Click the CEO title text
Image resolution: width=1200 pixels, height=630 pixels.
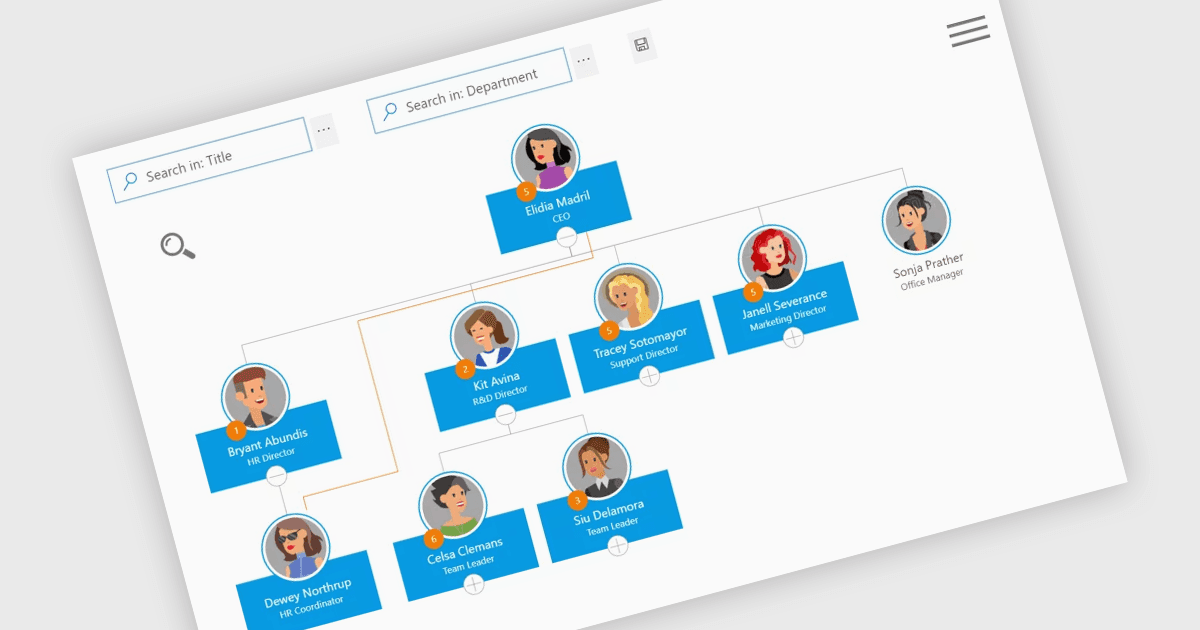coord(560,218)
